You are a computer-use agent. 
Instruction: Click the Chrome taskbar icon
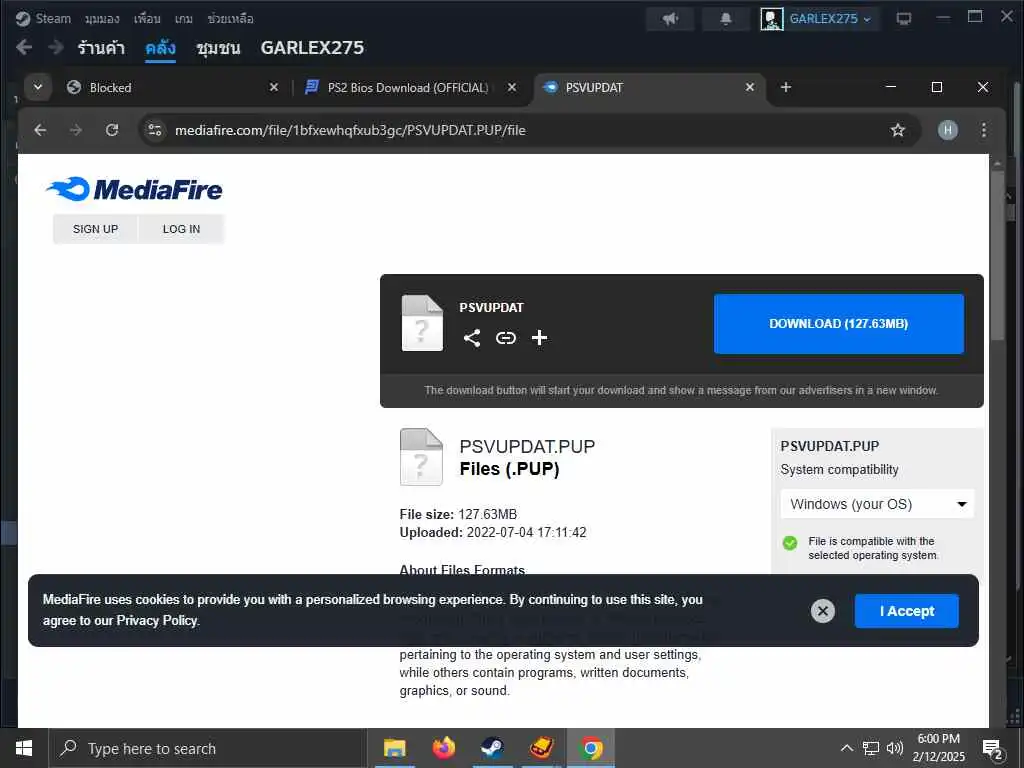tap(592, 748)
